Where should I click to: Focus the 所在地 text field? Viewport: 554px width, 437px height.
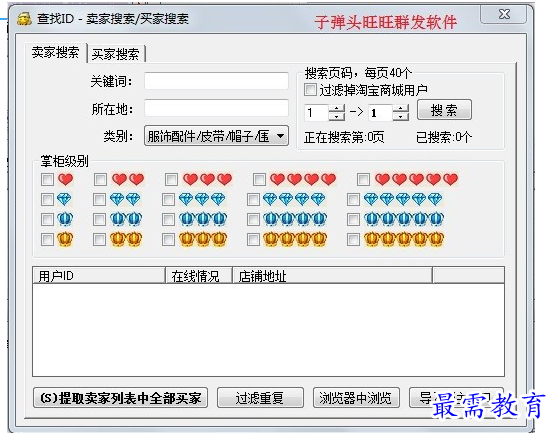coord(216,108)
